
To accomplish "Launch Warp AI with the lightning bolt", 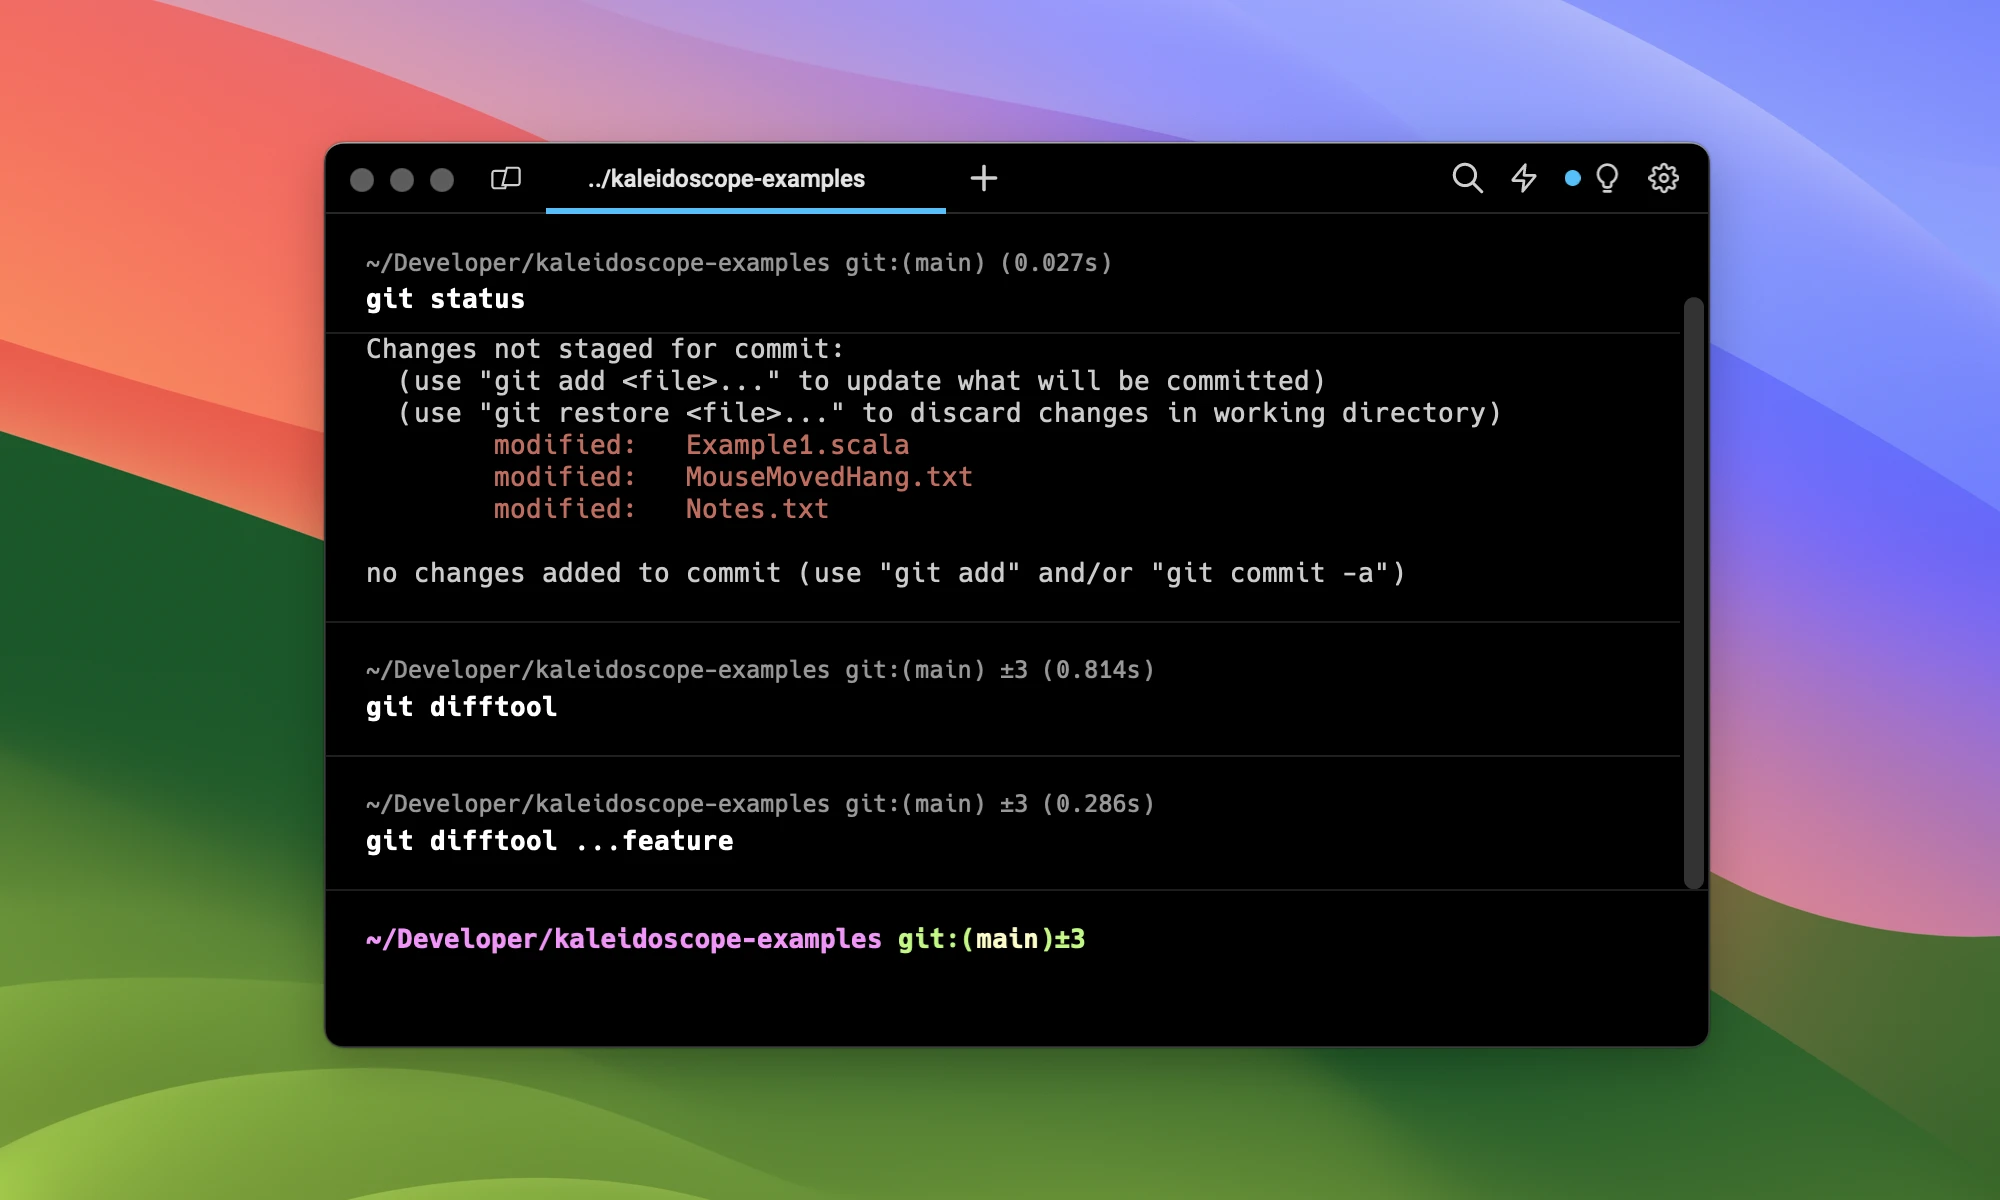I will 1524,178.
